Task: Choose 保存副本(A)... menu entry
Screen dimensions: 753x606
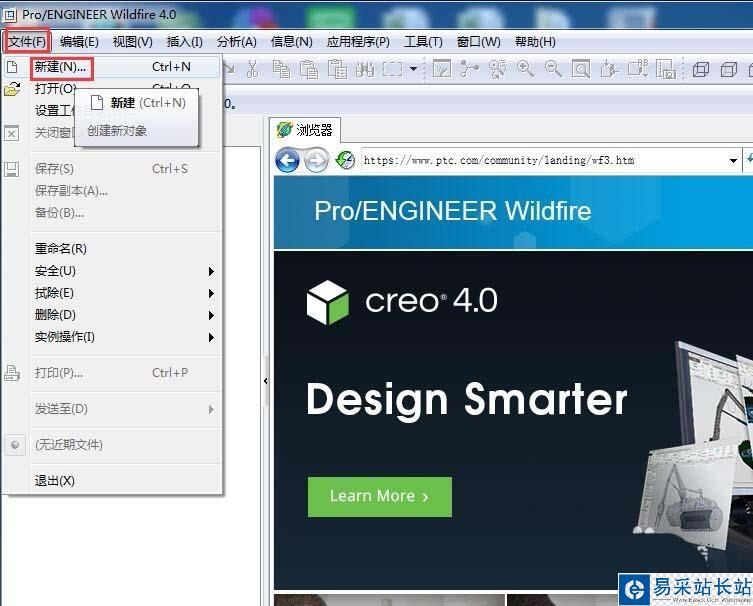Action: pos(125,191)
